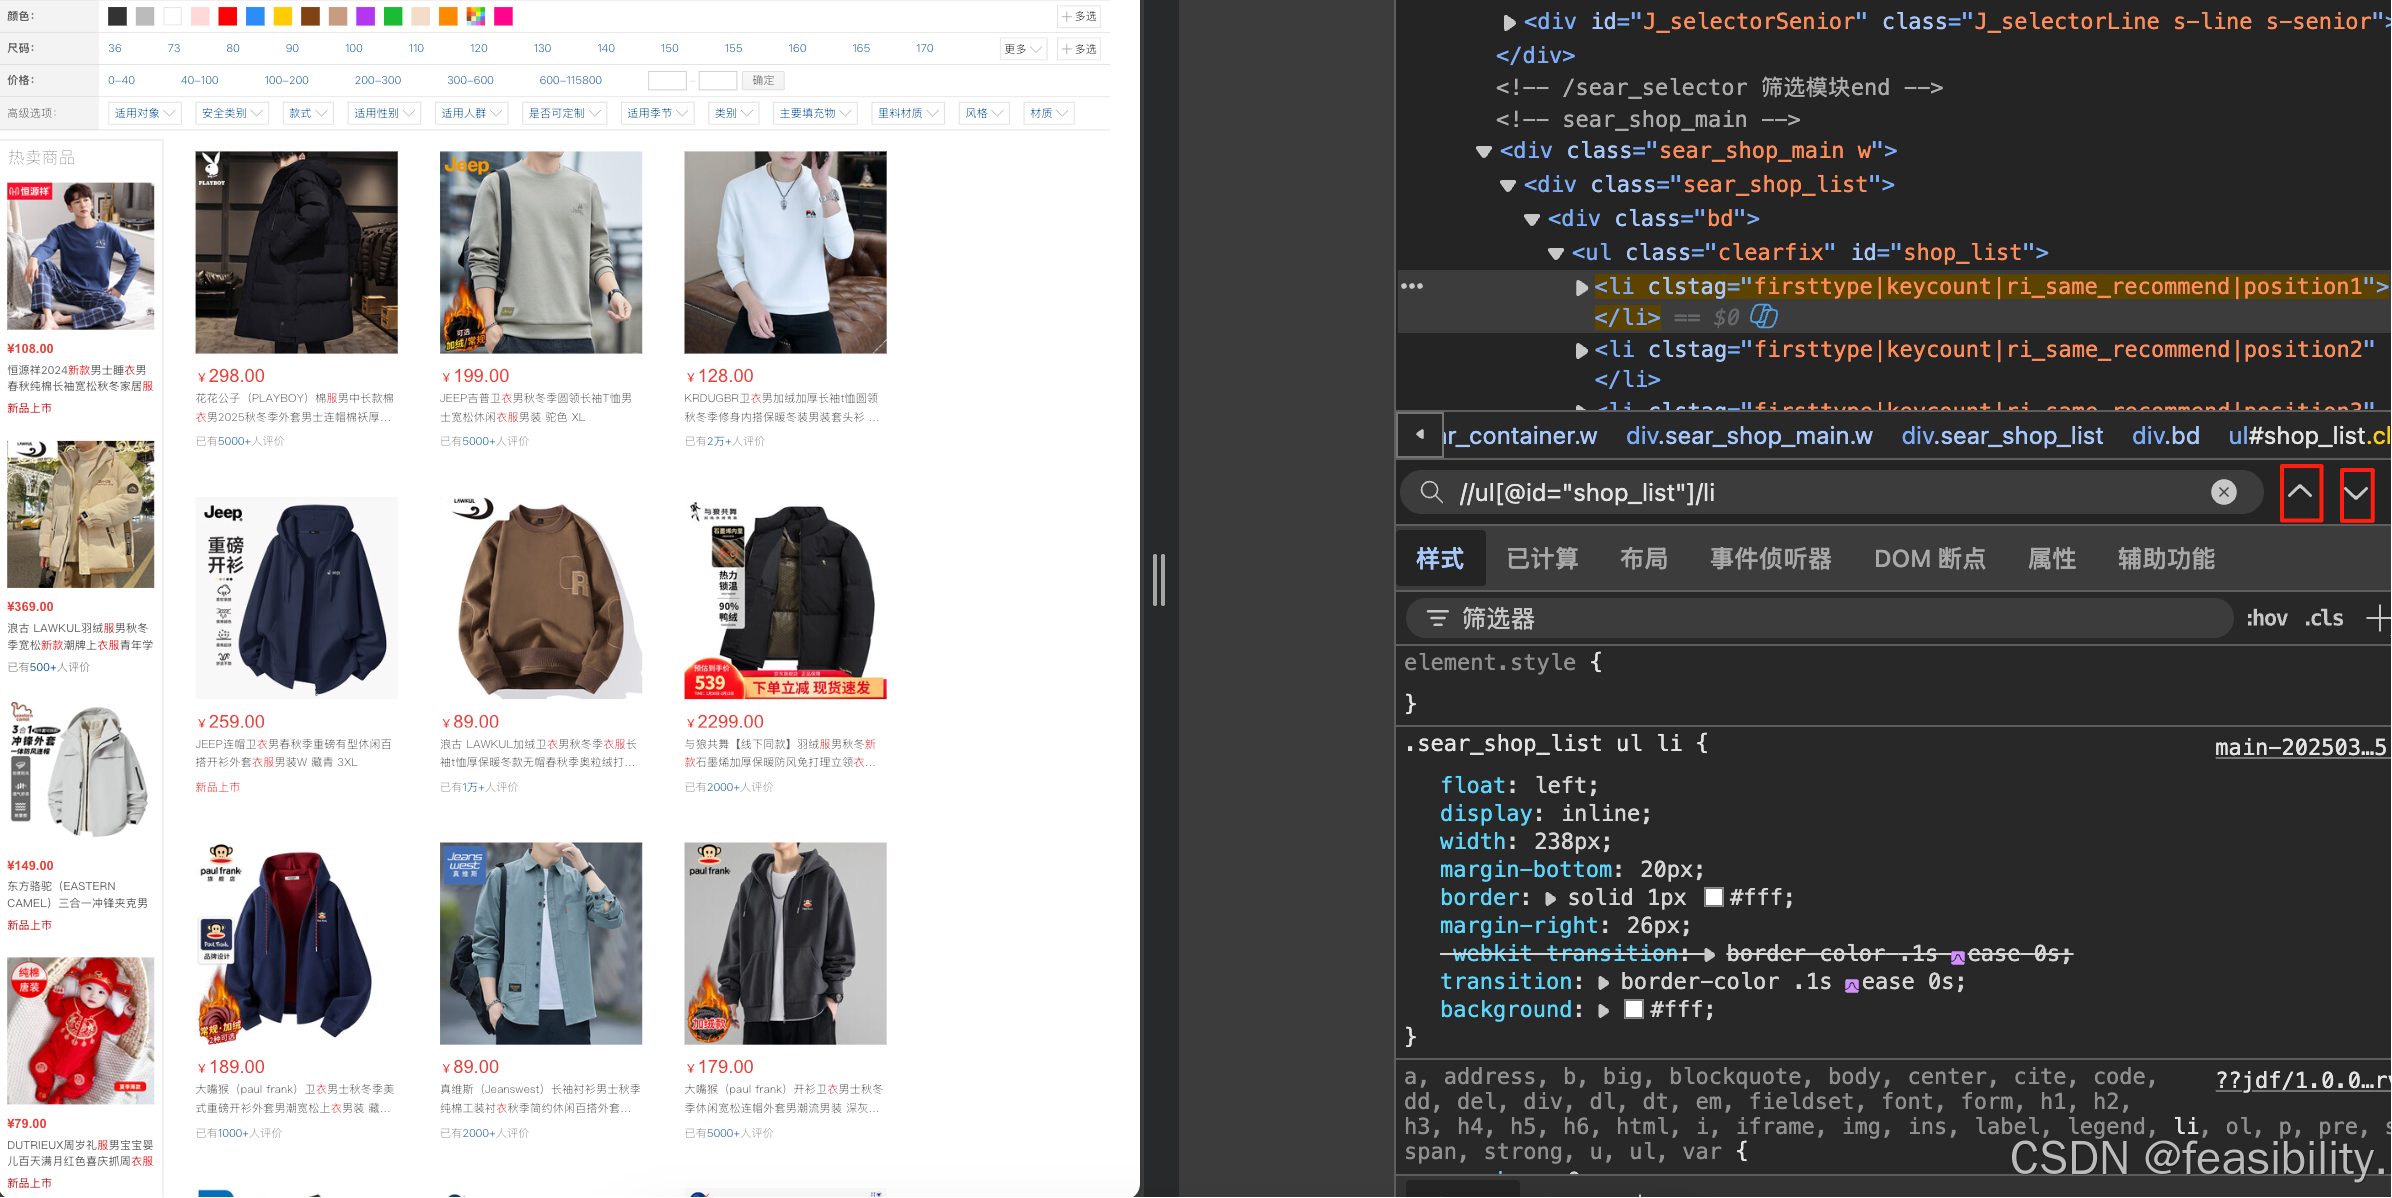Open the 适用季节 filter dropdown

pyautogui.click(x=658, y=113)
